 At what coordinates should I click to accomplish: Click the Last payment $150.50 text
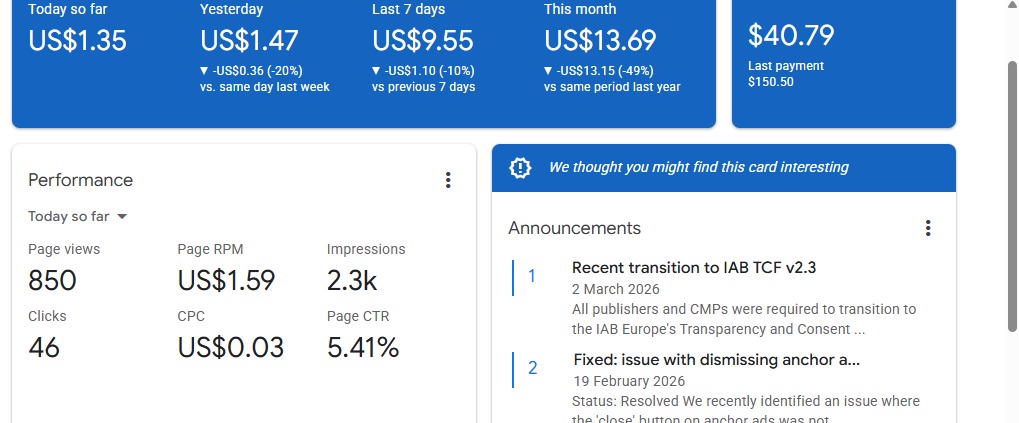tap(786, 74)
